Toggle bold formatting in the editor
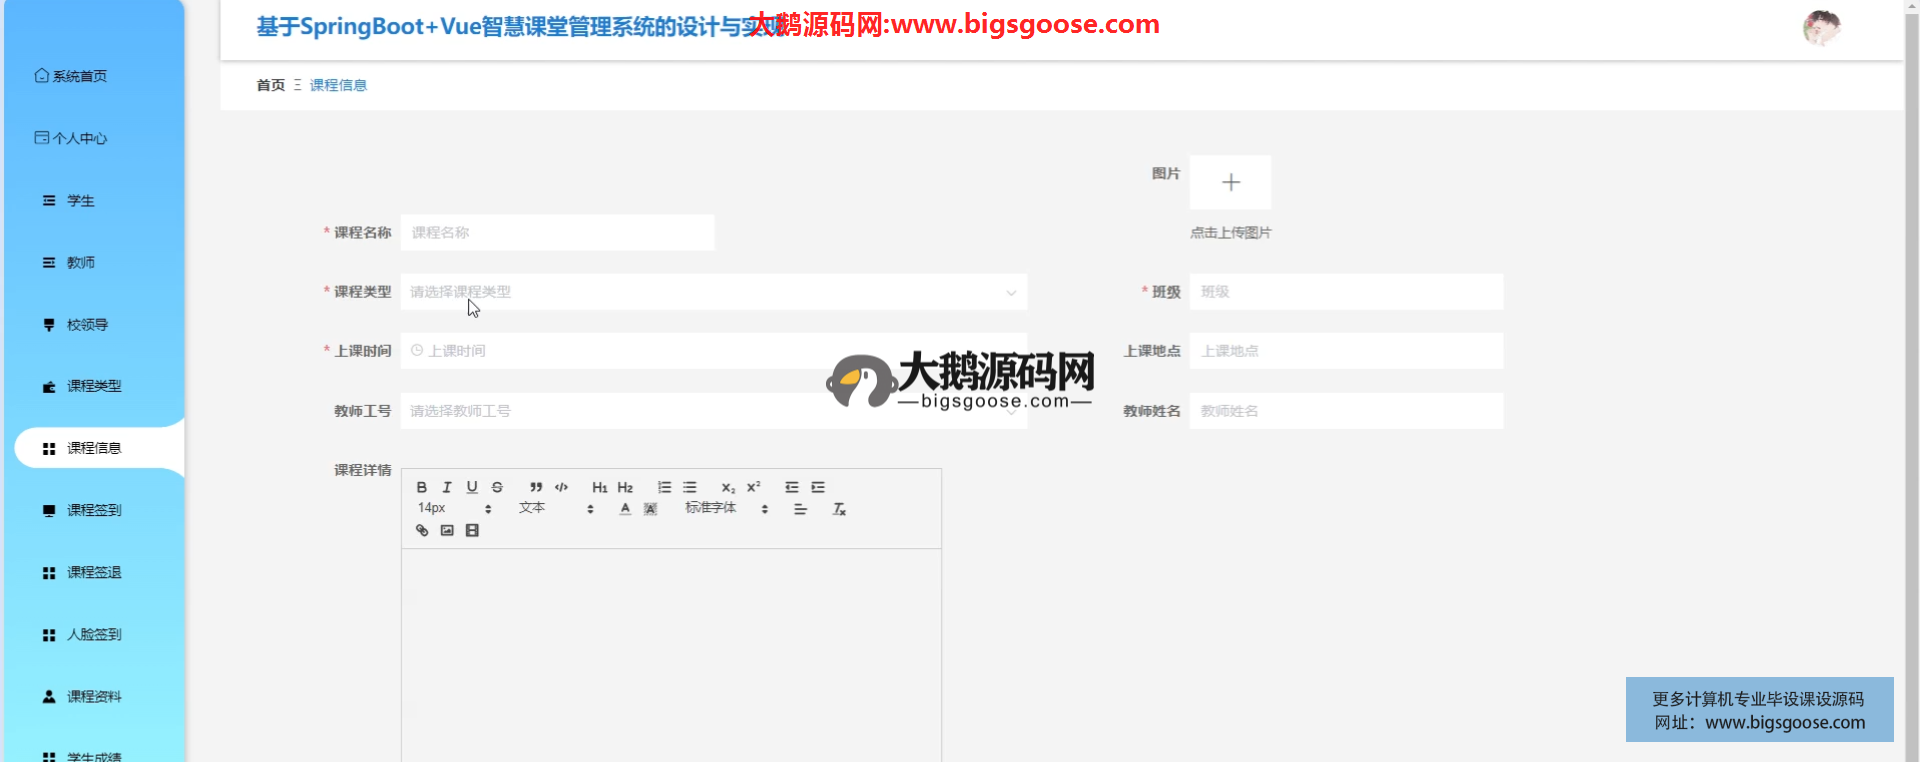This screenshot has height=762, width=1920. pos(421,487)
